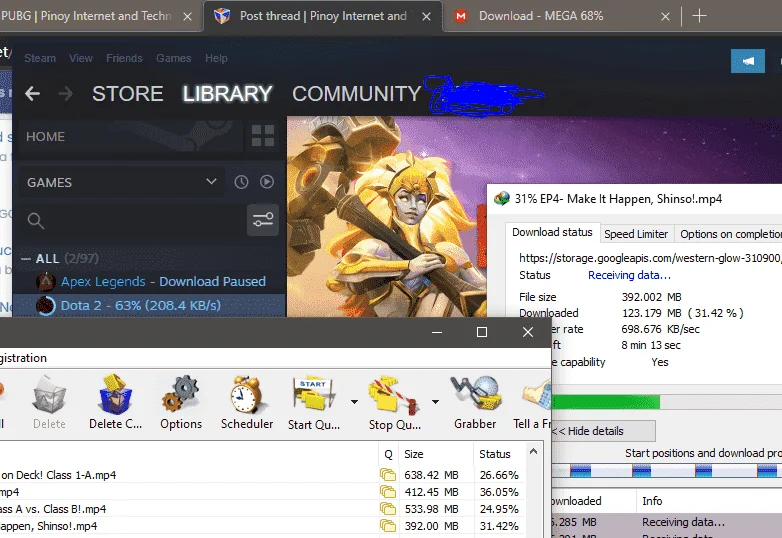Open the Steam menu
Image resolution: width=782 pixels, height=538 pixels.
coord(40,58)
